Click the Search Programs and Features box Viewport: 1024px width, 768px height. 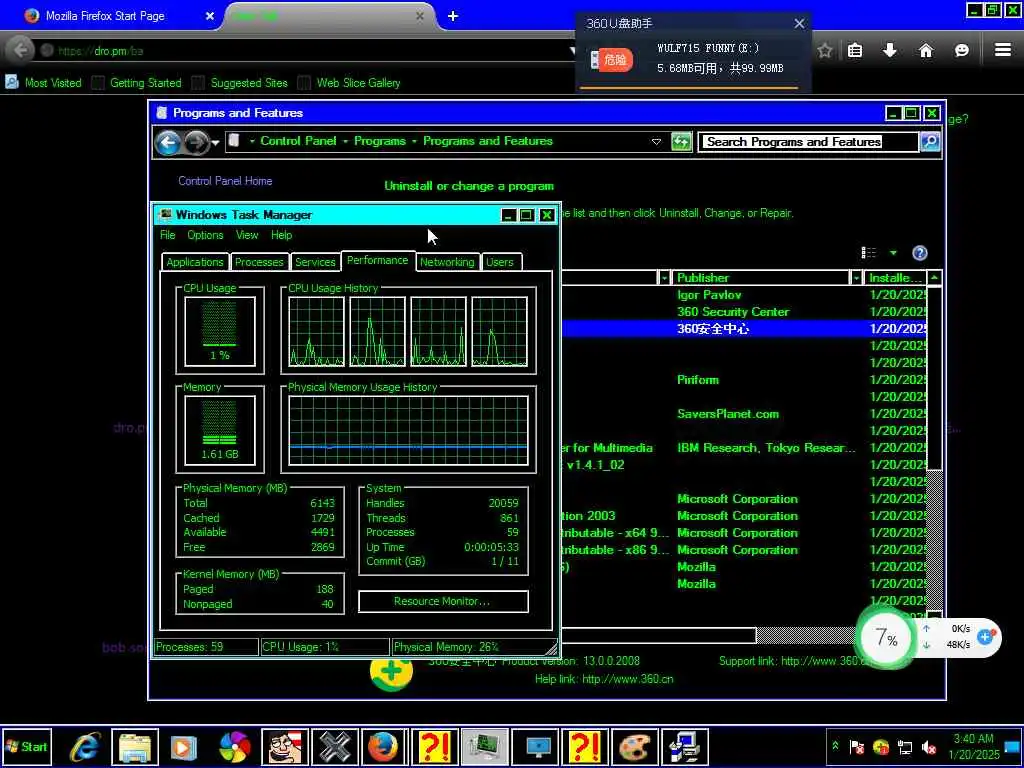(x=808, y=142)
